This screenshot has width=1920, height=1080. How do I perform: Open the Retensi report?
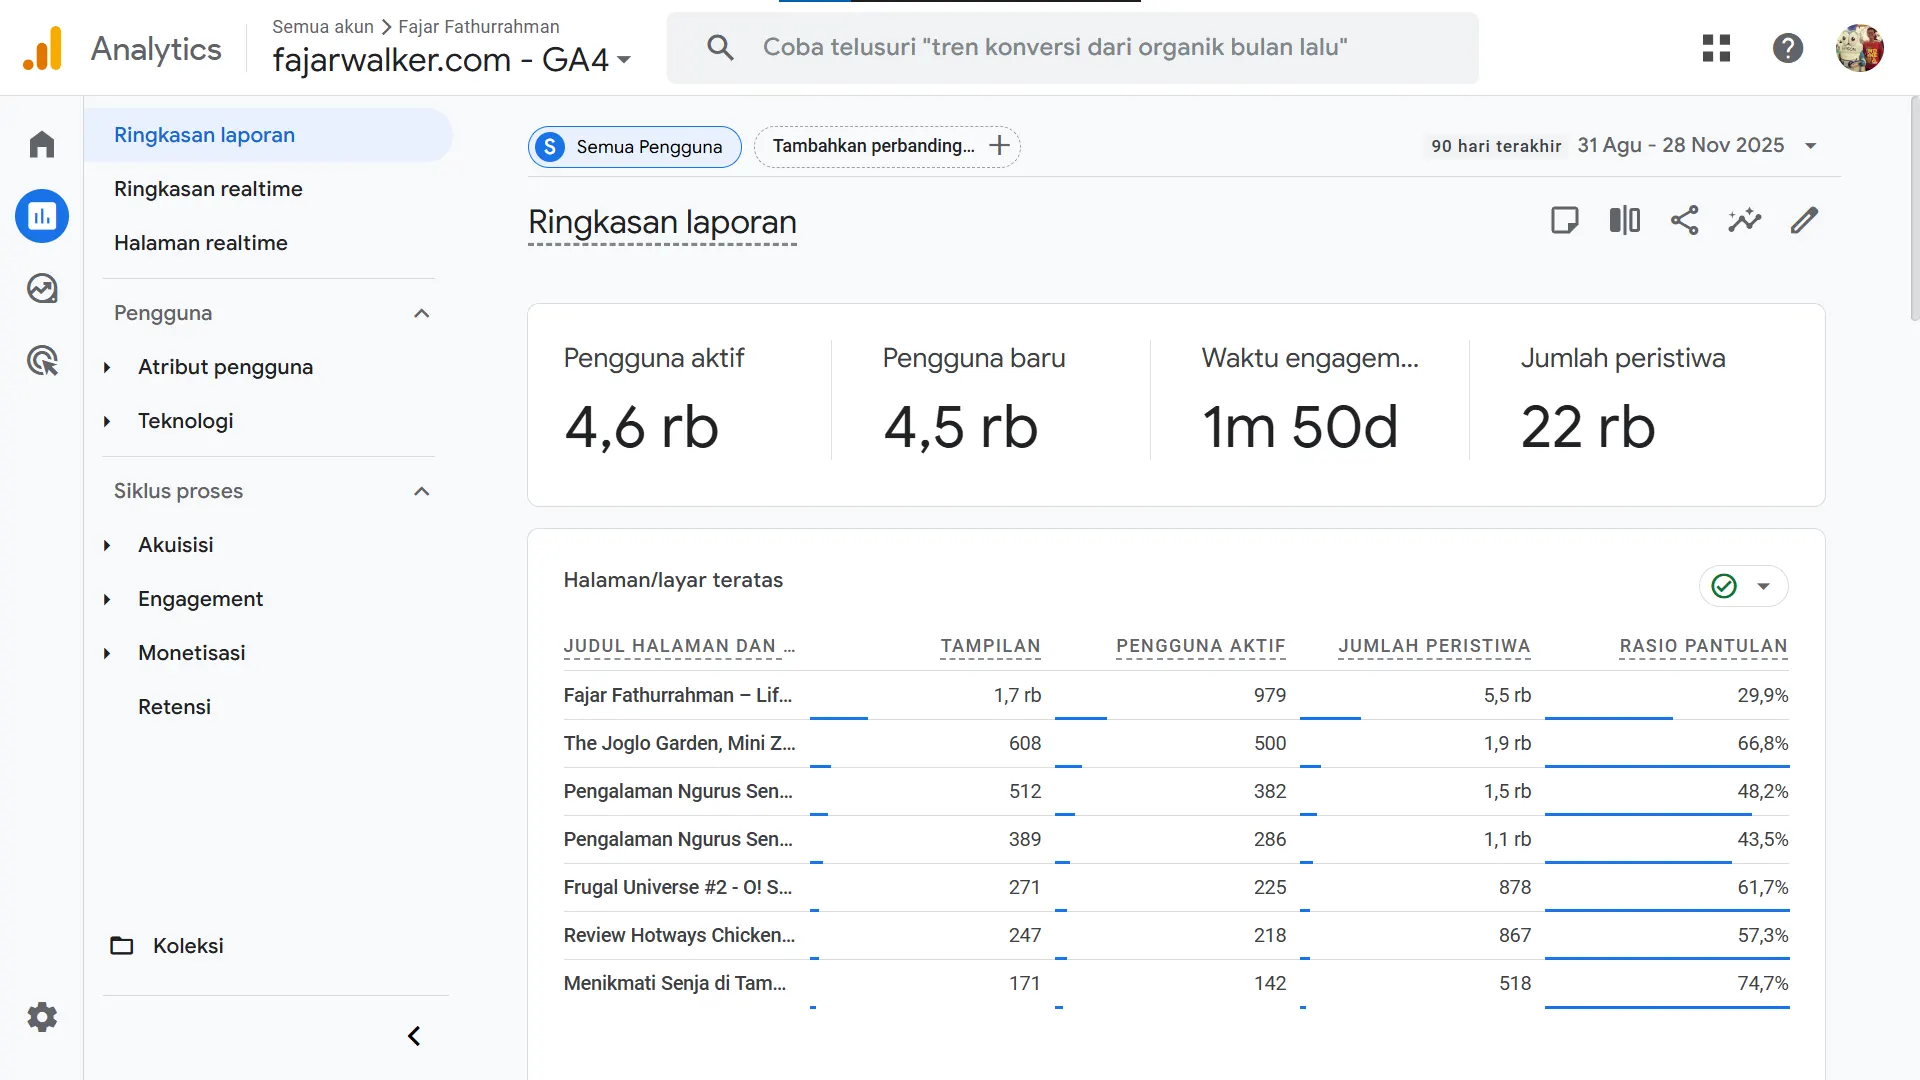click(174, 707)
